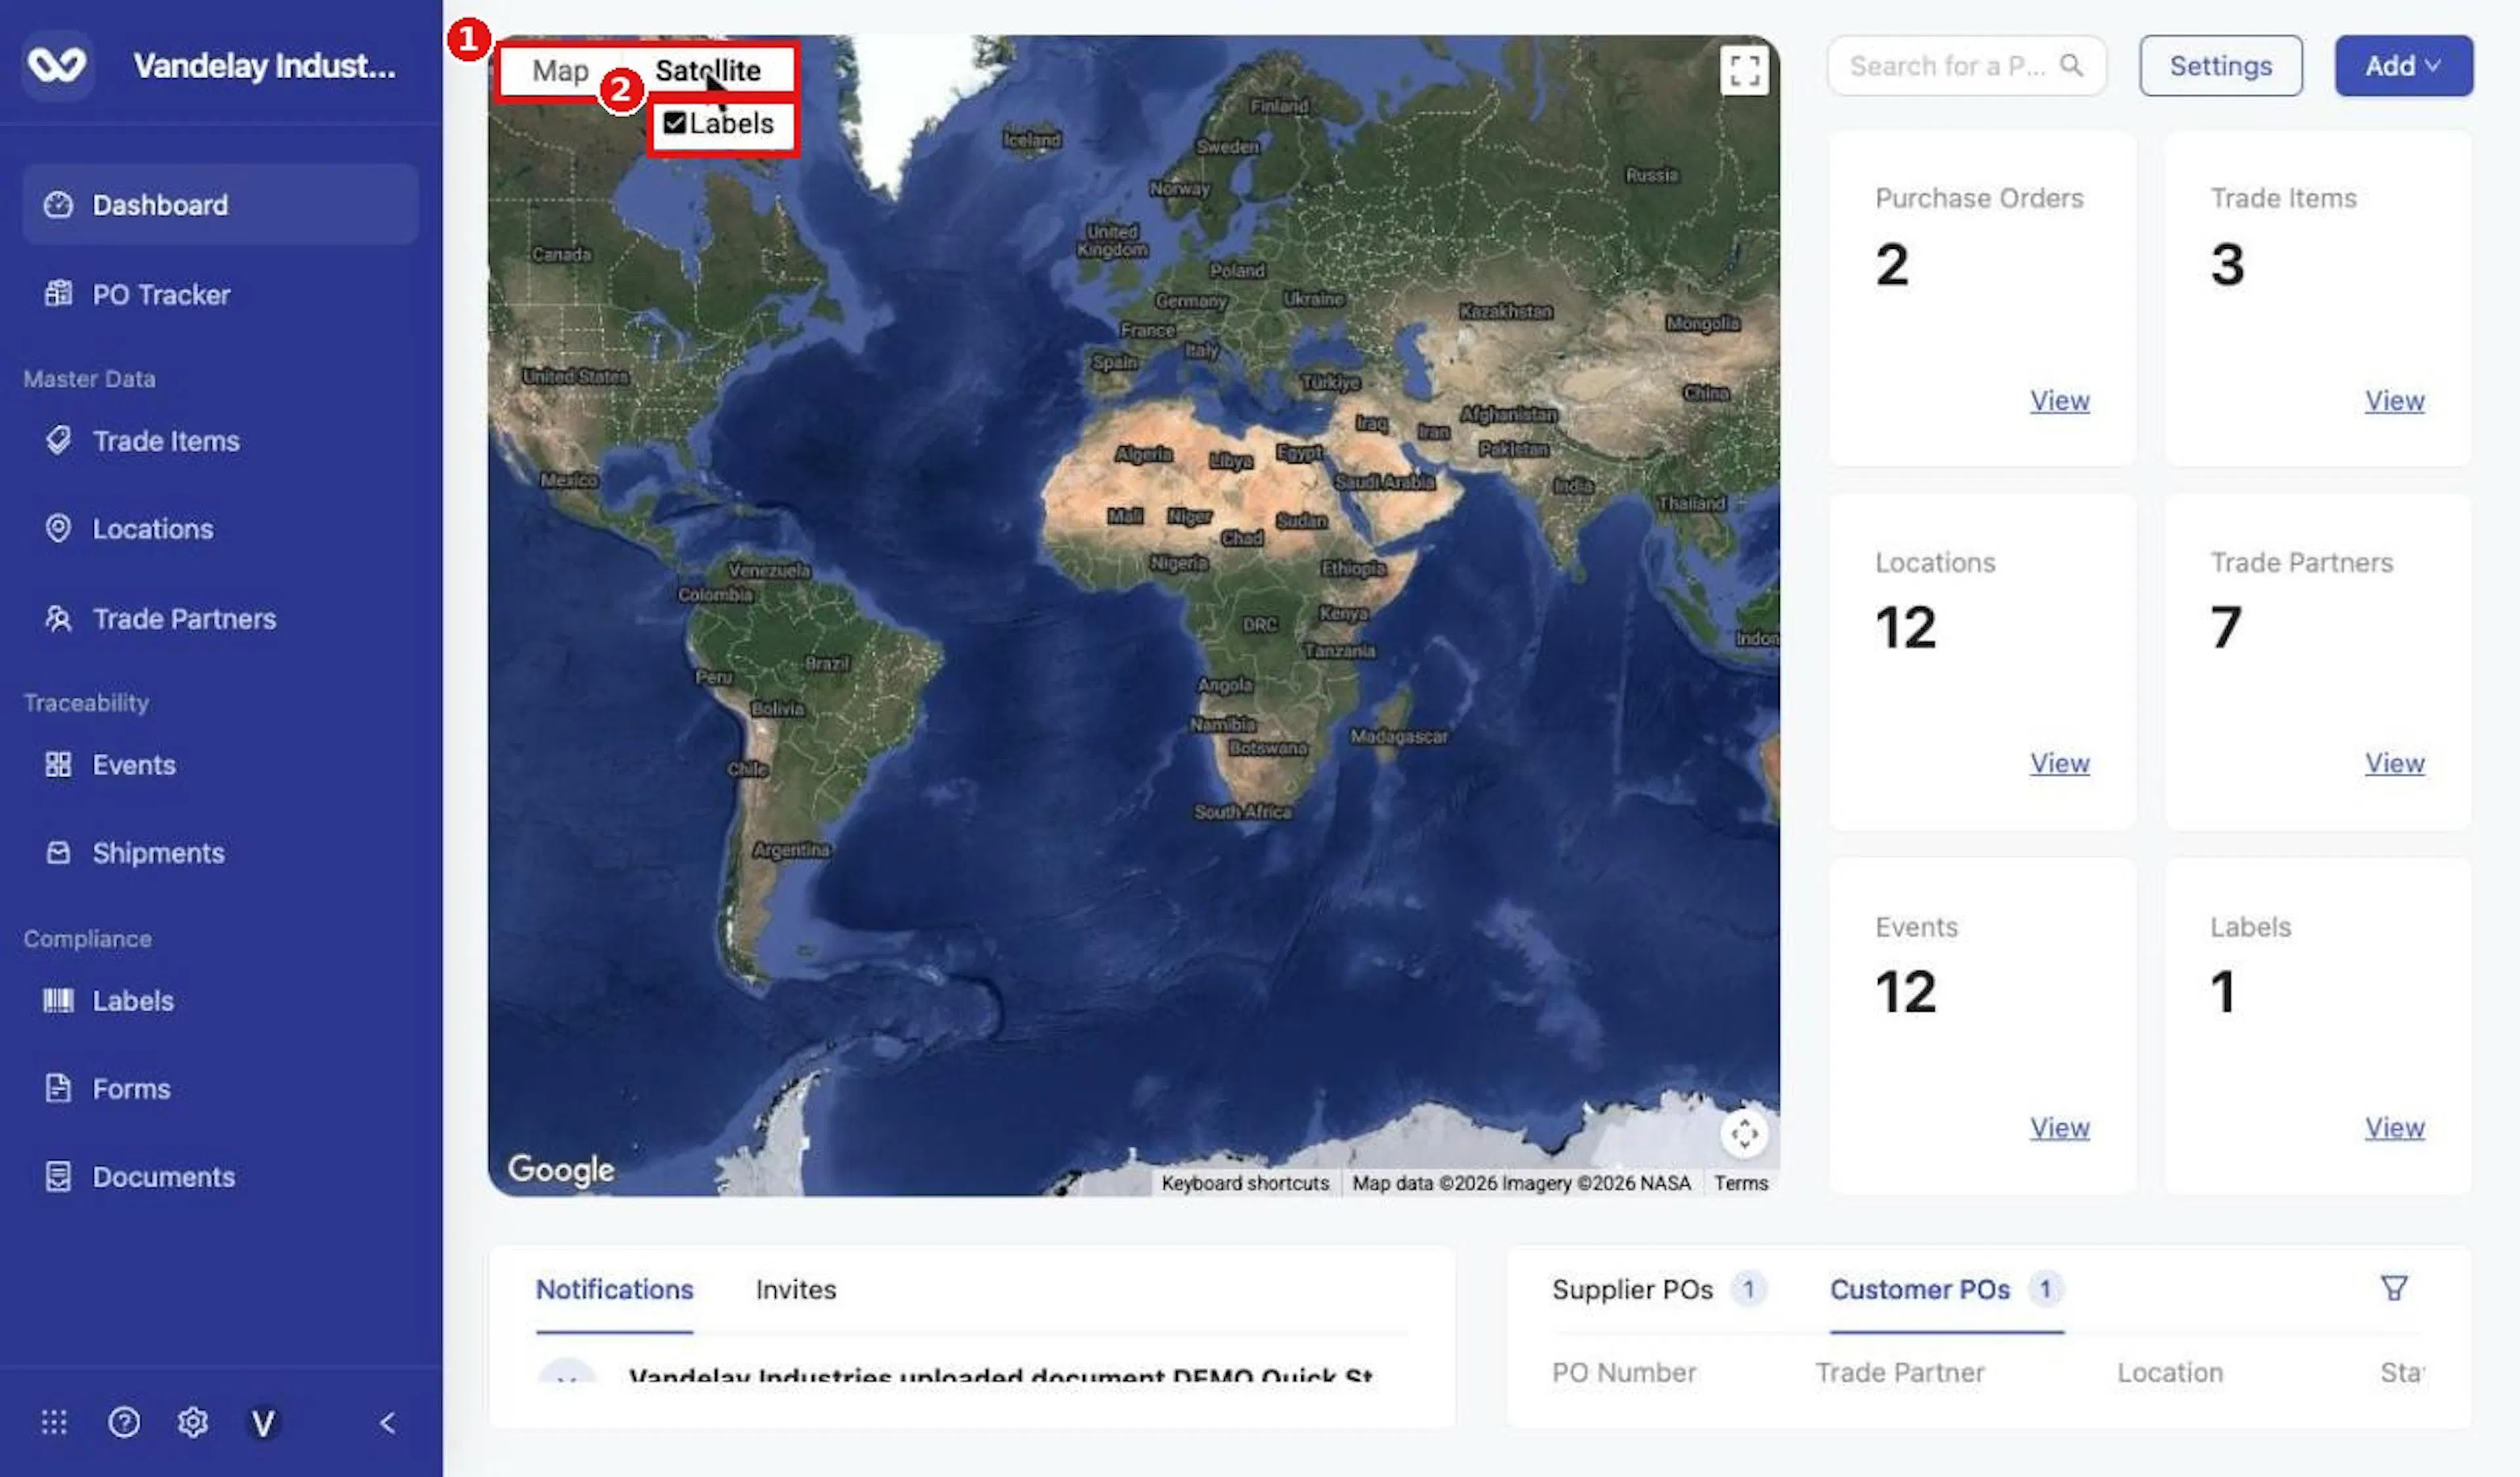Click the search field for a PO
This screenshot has height=1477, width=2520.
pos(1966,66)
